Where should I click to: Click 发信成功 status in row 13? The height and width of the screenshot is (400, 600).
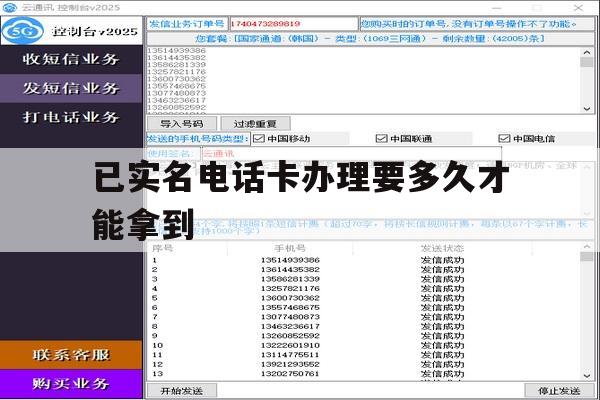(442, 374)
